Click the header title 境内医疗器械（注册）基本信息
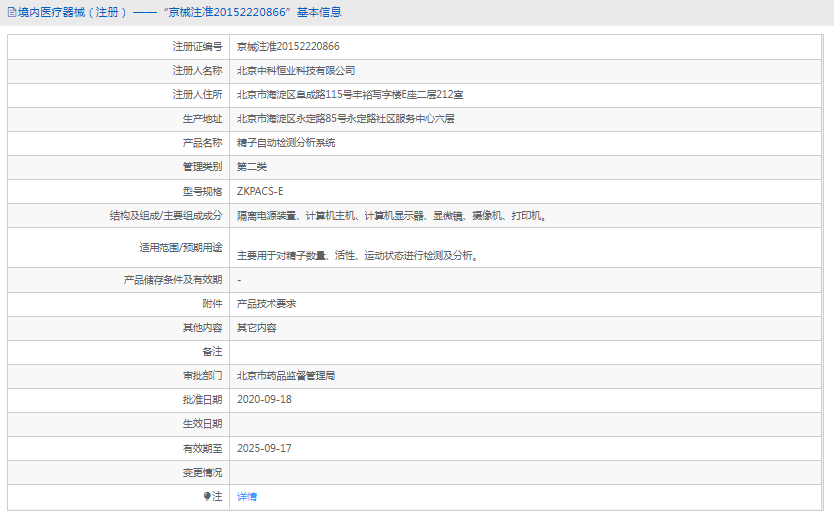 pyautogui.click(x=179, y=12)
